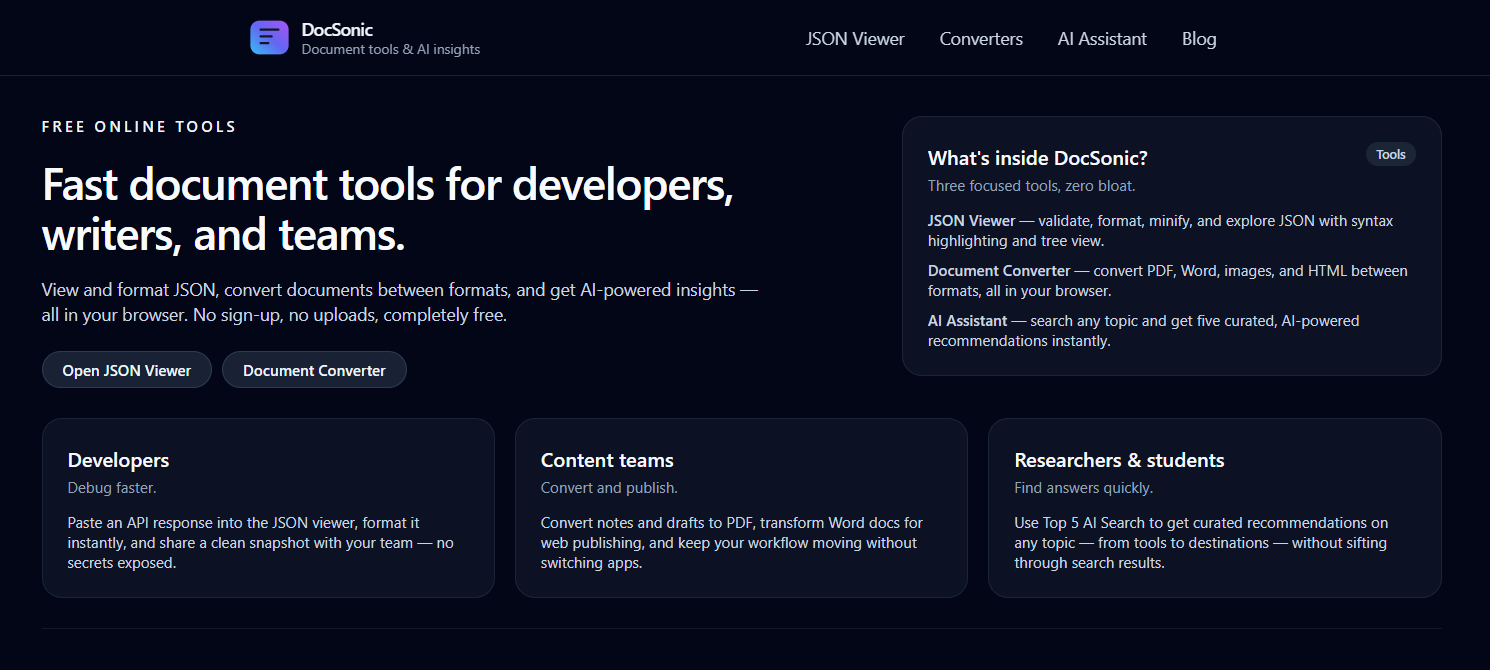Screen dimensions: 1490x670
Task: Click the main hero headline text
Action: click(388, 210)
